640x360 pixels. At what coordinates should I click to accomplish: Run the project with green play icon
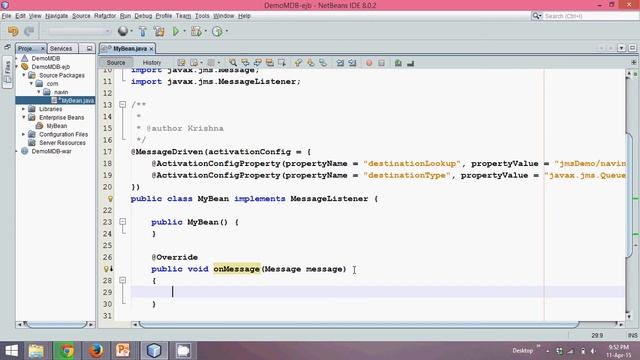(176, 31)
